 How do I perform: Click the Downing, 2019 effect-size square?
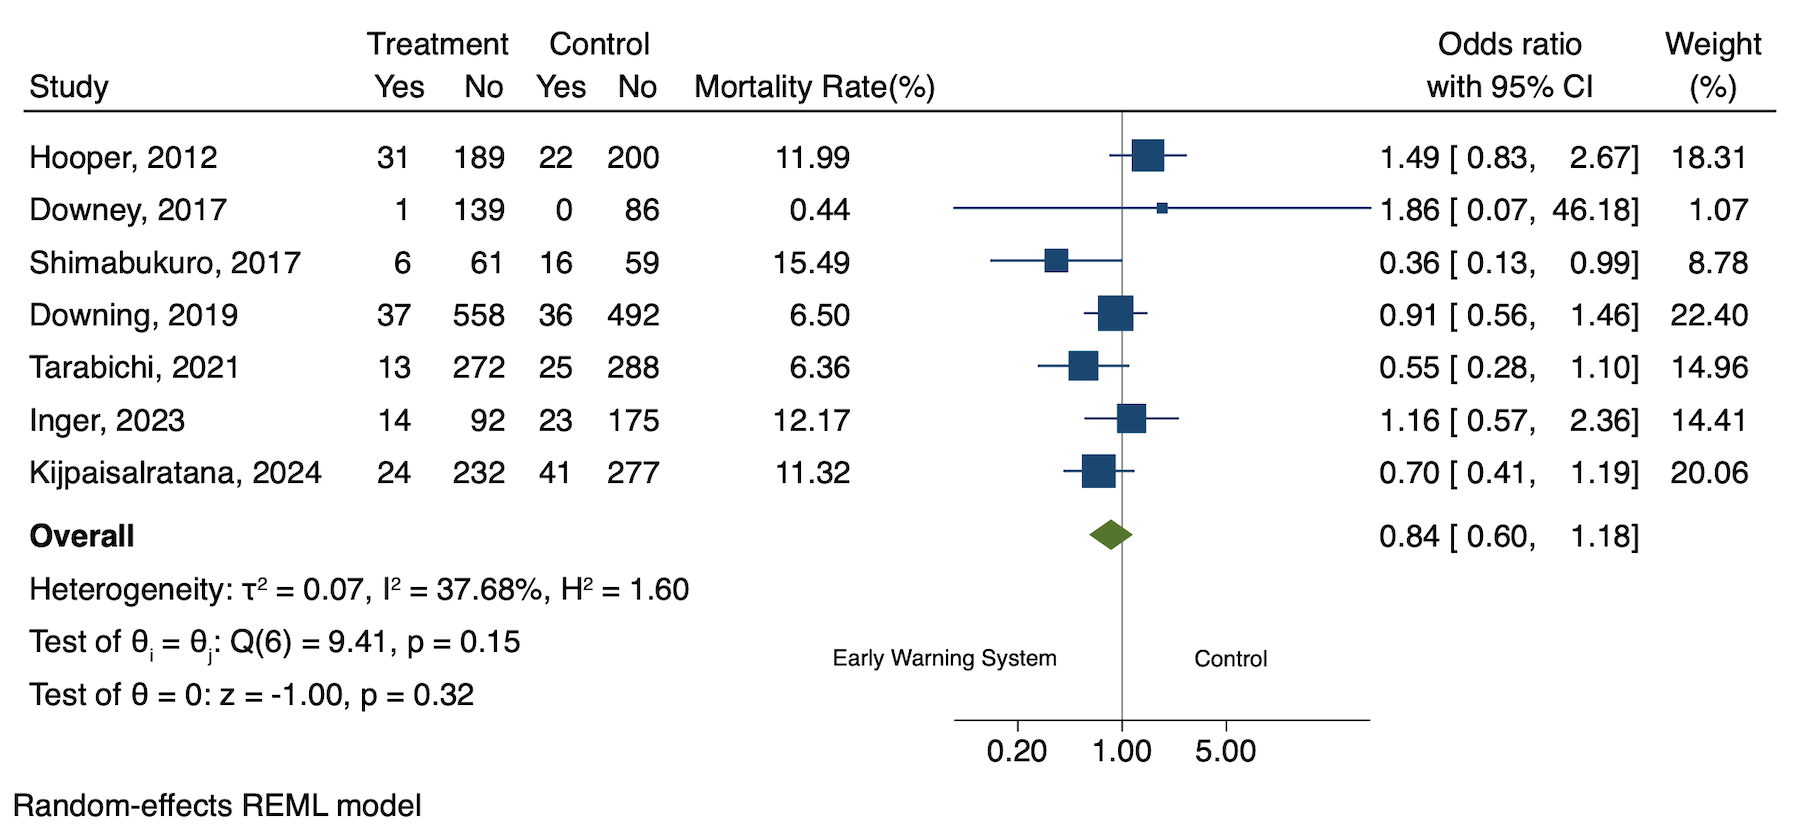(1115, 313)
